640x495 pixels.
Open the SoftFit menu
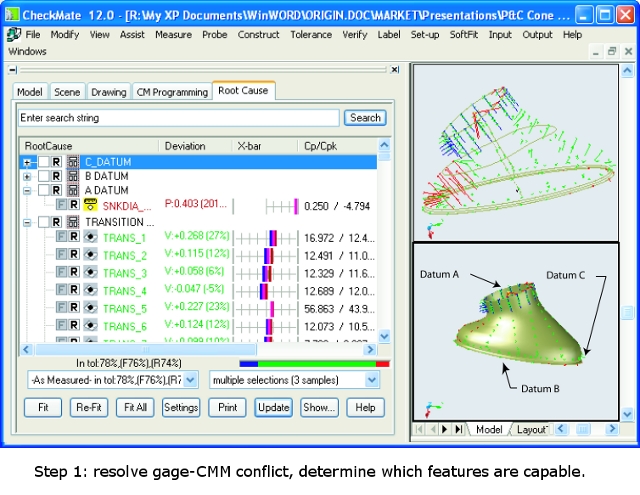click(464, 35)
